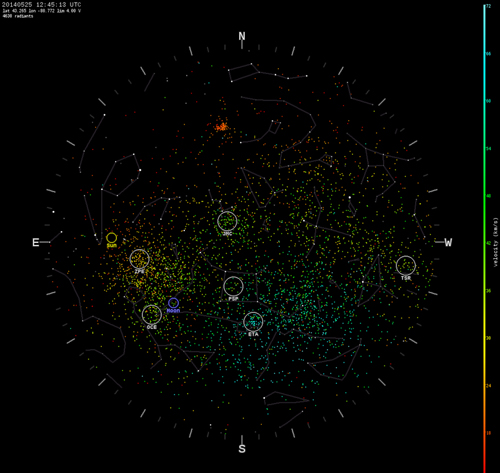500x473 pixels.
Task: Click the latitude and longitude text line
Action: click(x=42, y=11)
